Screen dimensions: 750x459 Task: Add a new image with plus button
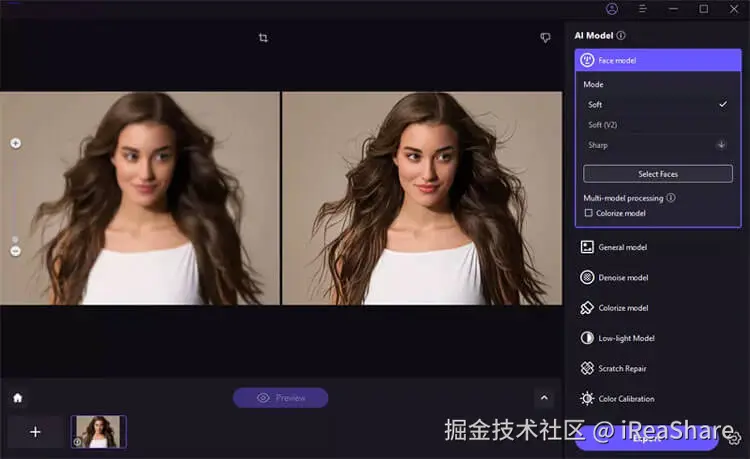pyautogui.click(x=35, y=432)
